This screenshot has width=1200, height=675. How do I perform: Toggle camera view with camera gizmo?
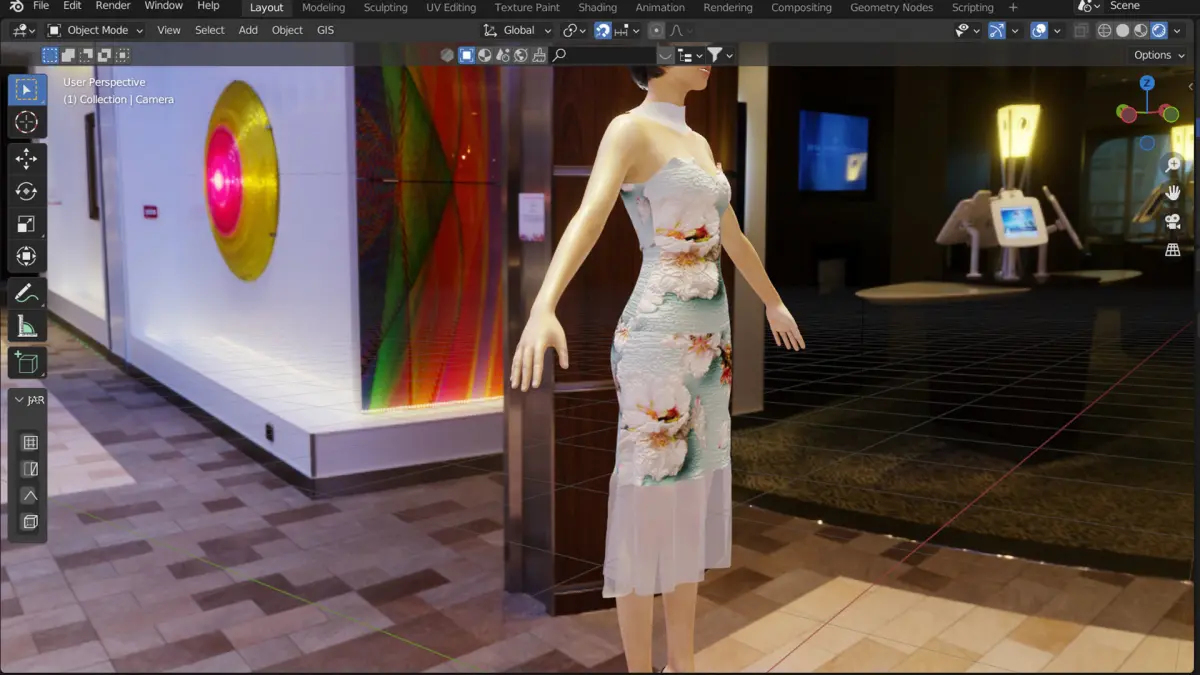tap(1173, 221)
